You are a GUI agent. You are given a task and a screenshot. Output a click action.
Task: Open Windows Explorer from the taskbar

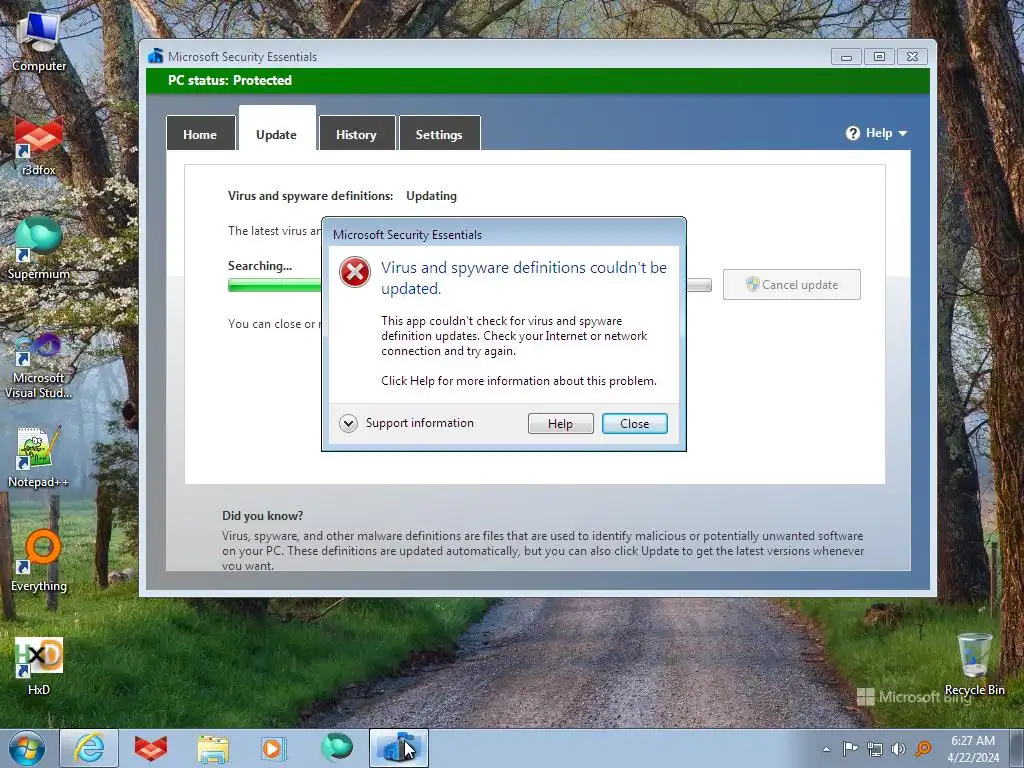click(x=213, y=748)
